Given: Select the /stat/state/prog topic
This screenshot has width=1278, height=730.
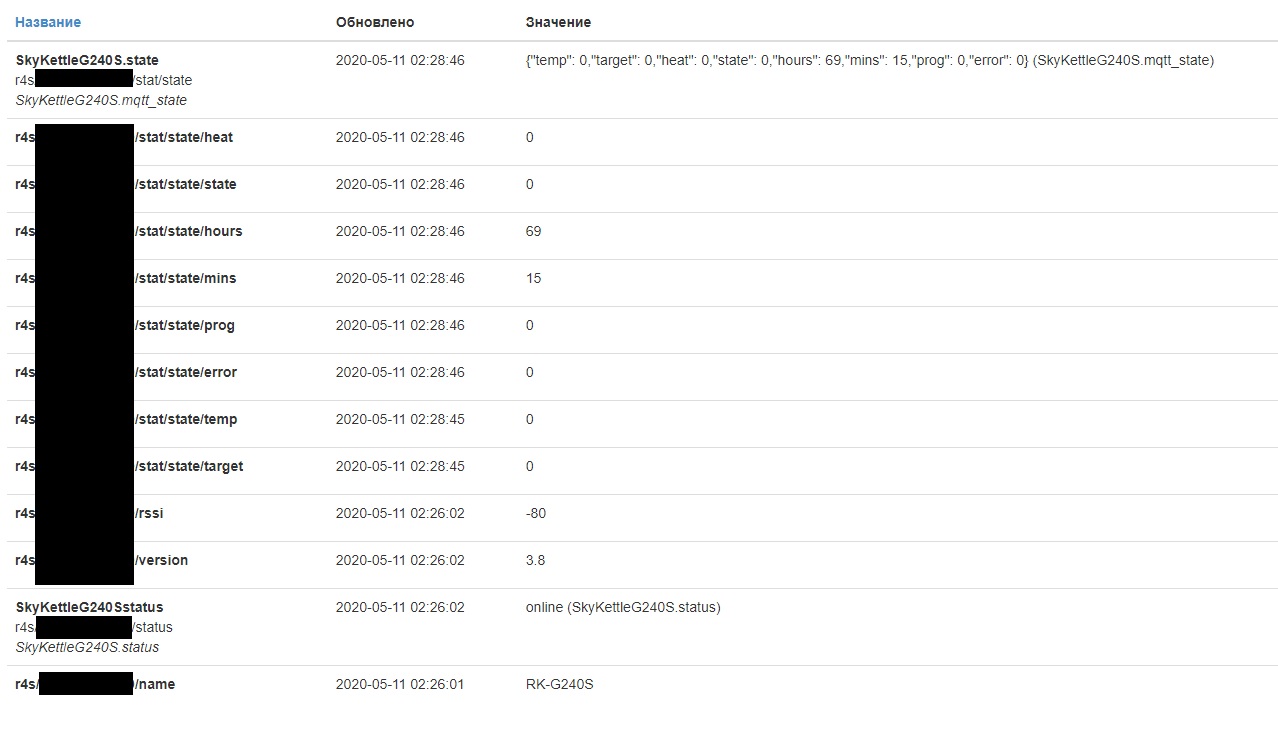Looking at the screenshot, I should point(184,325).
